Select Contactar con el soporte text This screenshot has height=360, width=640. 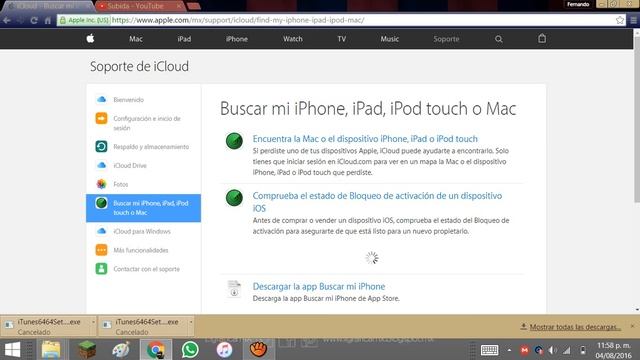pyautogui.click(x=147, y=269)
